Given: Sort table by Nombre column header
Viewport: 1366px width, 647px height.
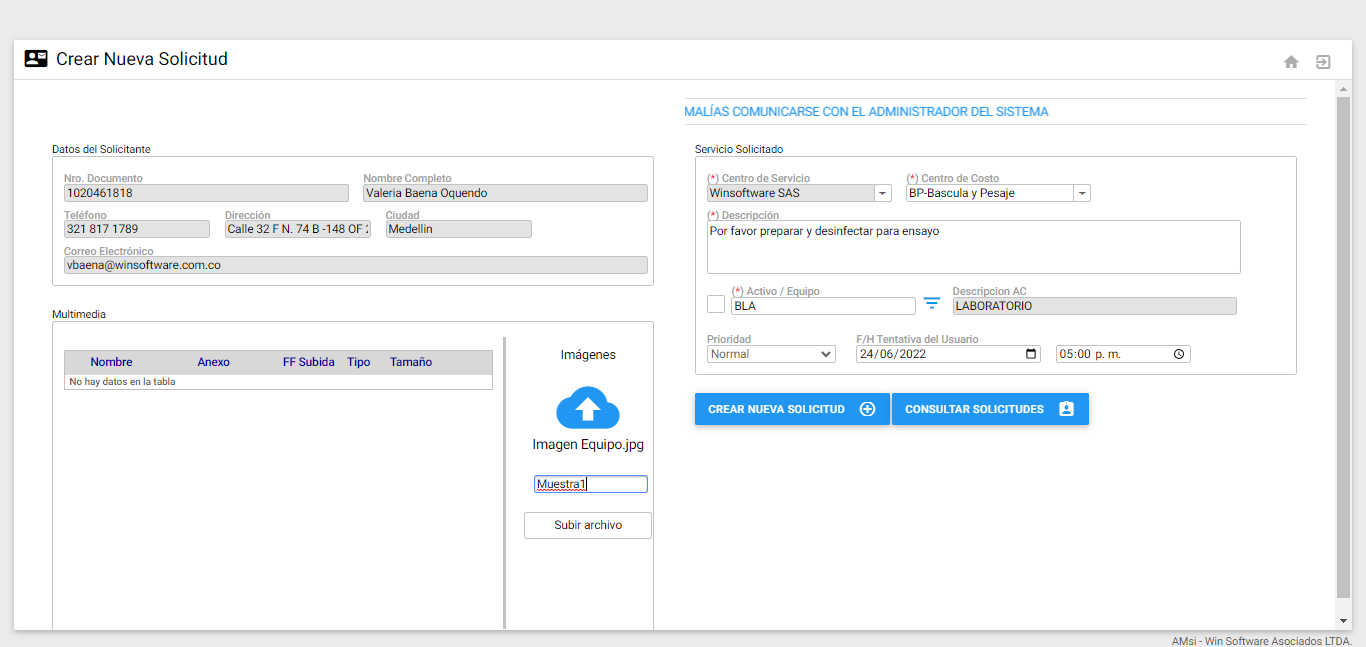Looking at the screenshot, I should pos(111,362).
